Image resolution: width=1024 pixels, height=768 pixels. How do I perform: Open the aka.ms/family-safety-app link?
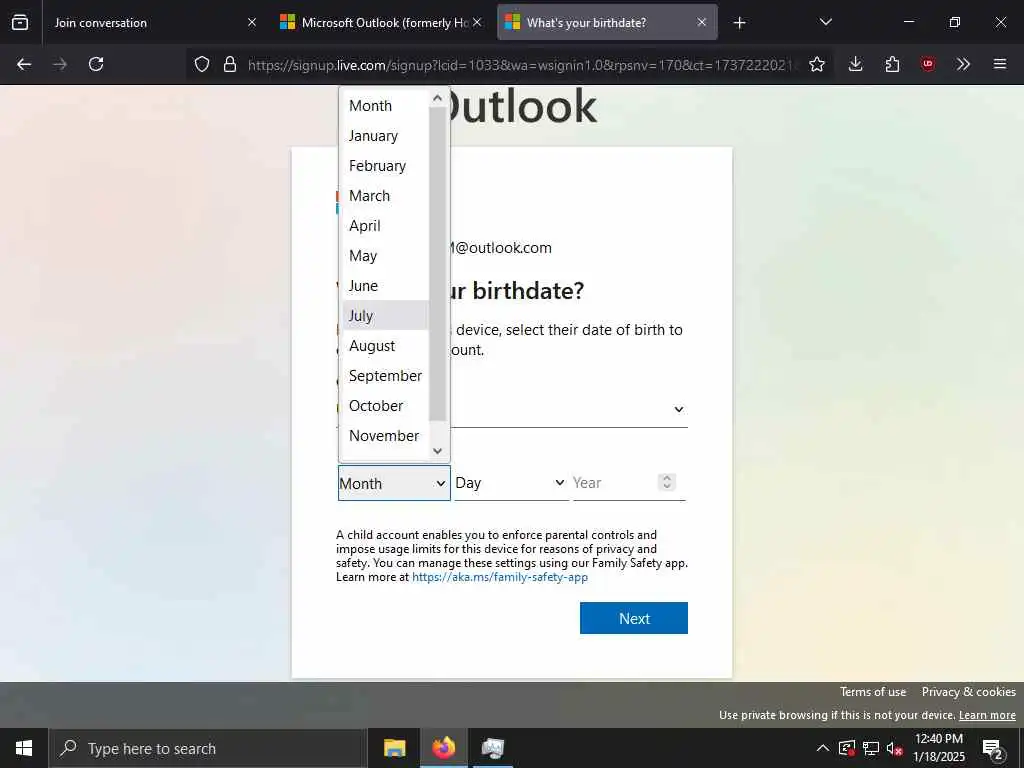tap(500, 577)
